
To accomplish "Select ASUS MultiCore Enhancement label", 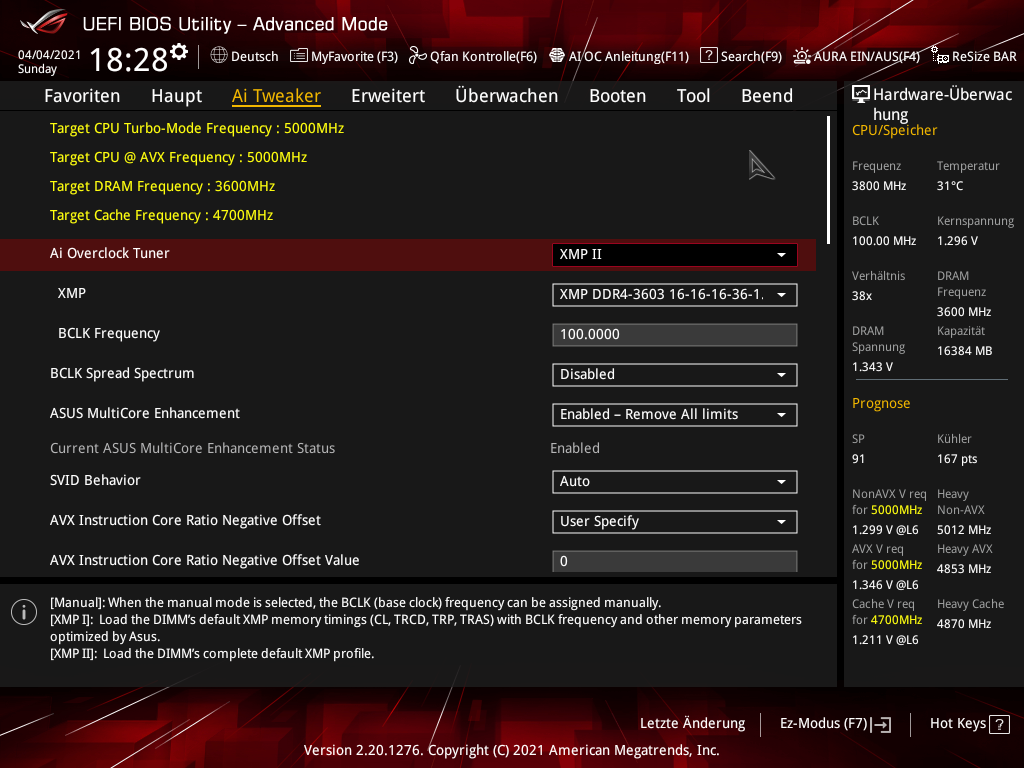I will pos(145,413).
